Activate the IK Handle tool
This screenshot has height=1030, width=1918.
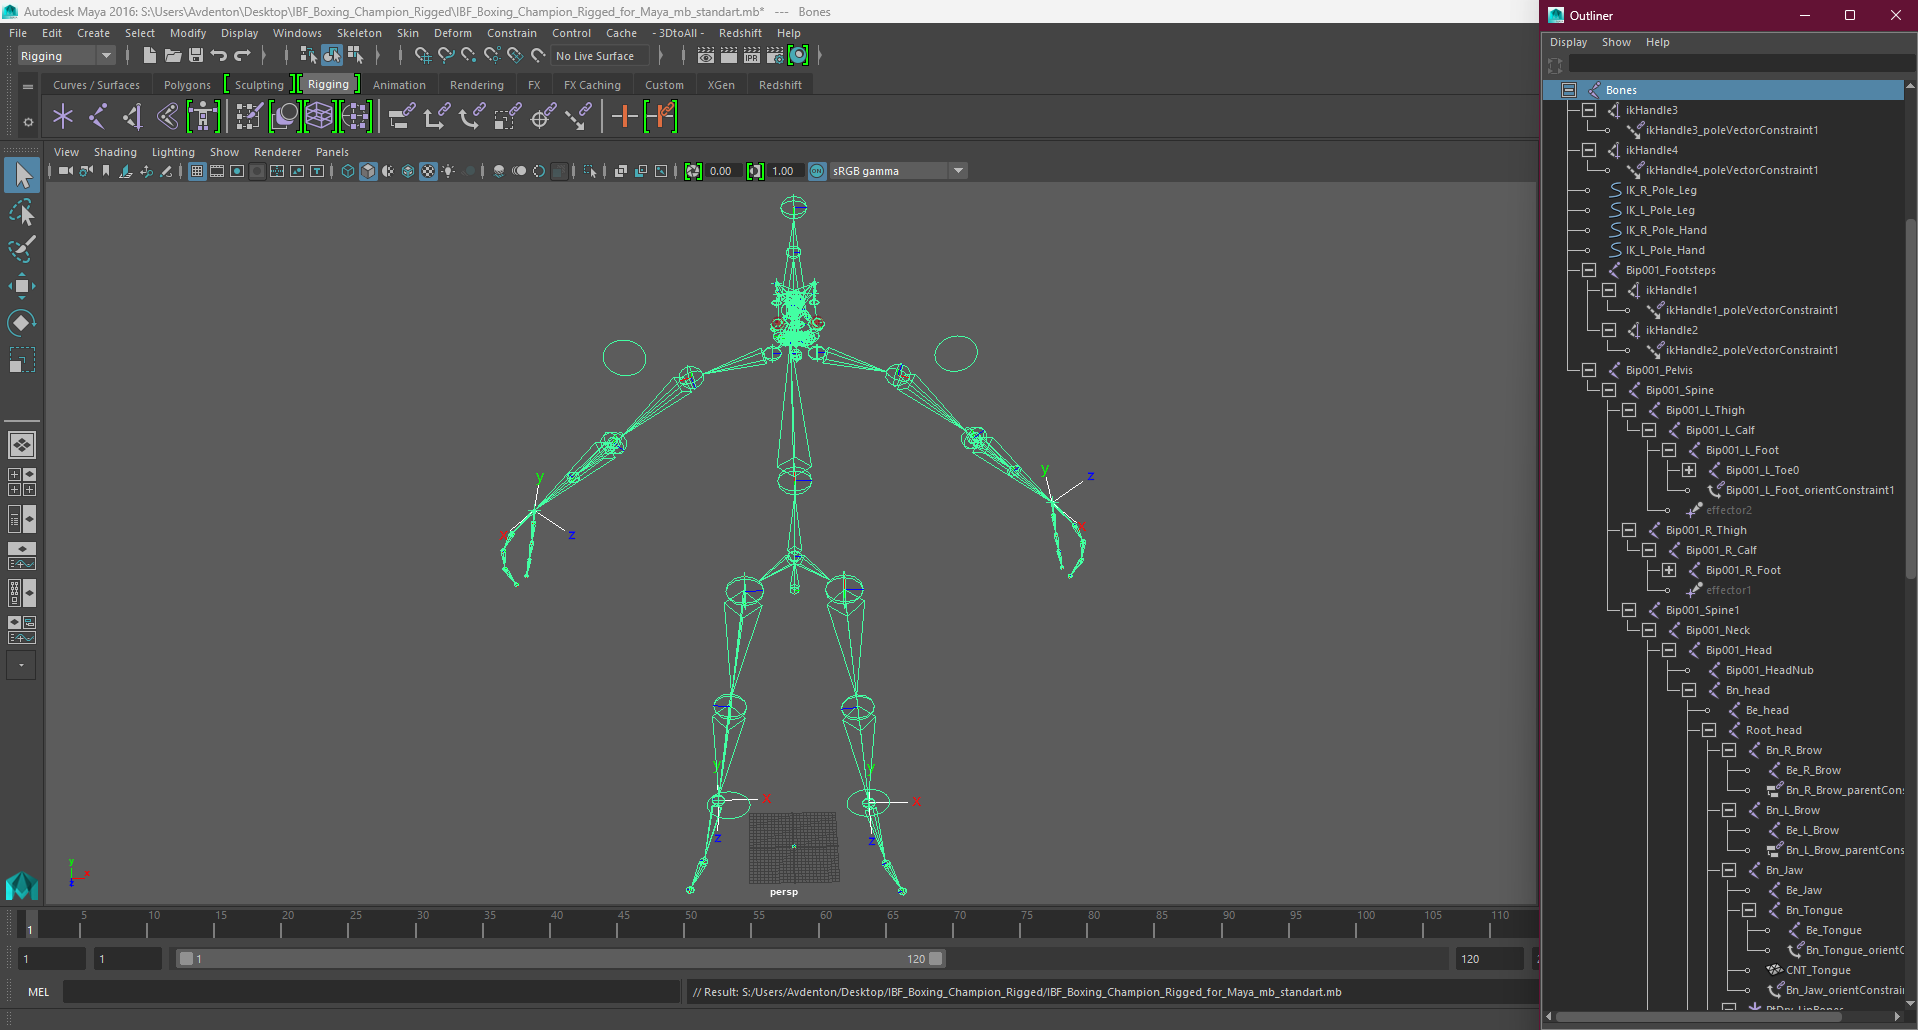click(x=133, y=117)
